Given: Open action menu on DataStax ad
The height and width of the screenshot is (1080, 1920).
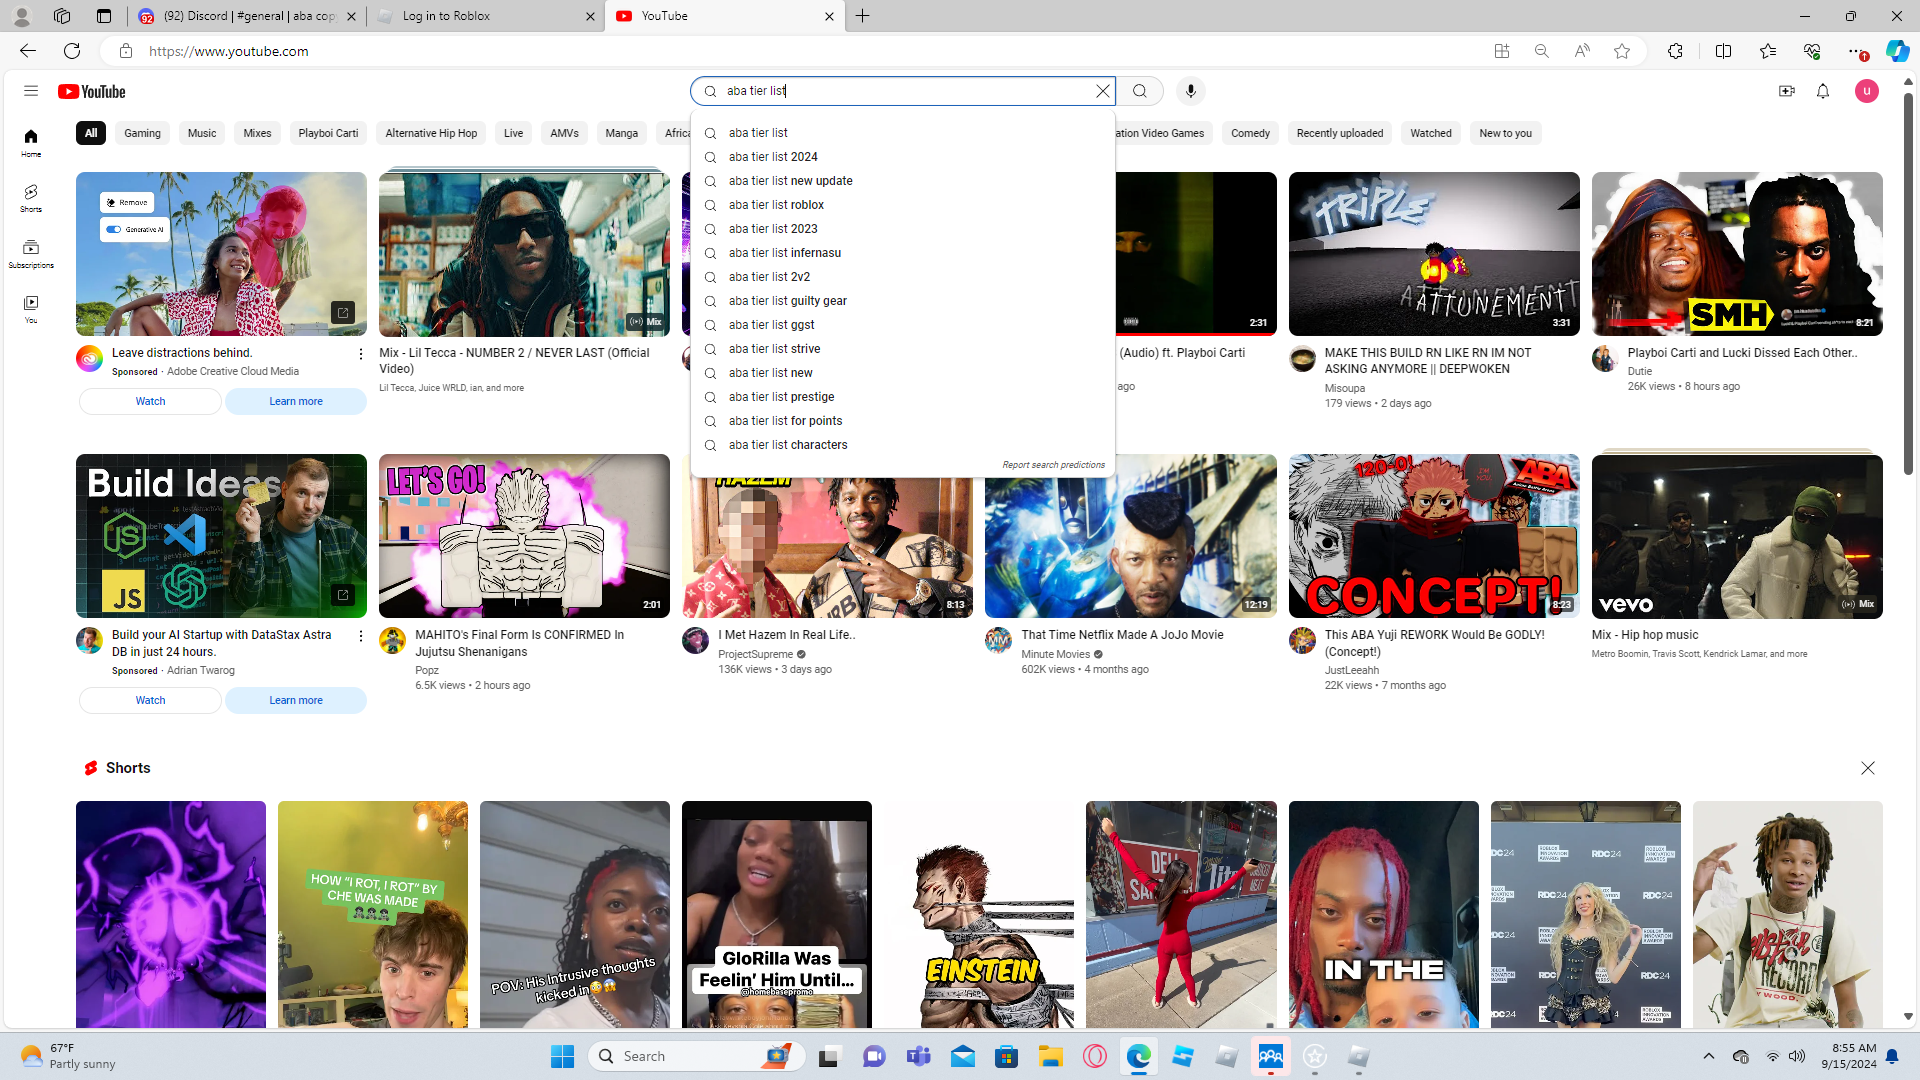Looking at the screenshot, I should (361, 636).
